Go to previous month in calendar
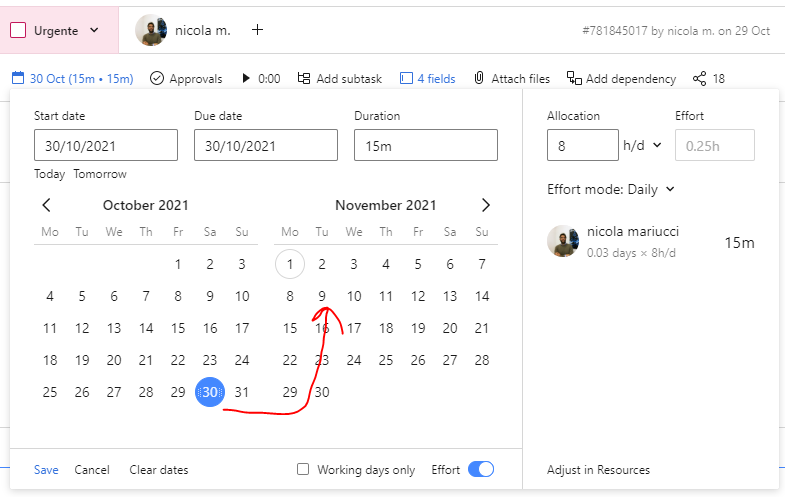785x497 pixels. point(46,205)
